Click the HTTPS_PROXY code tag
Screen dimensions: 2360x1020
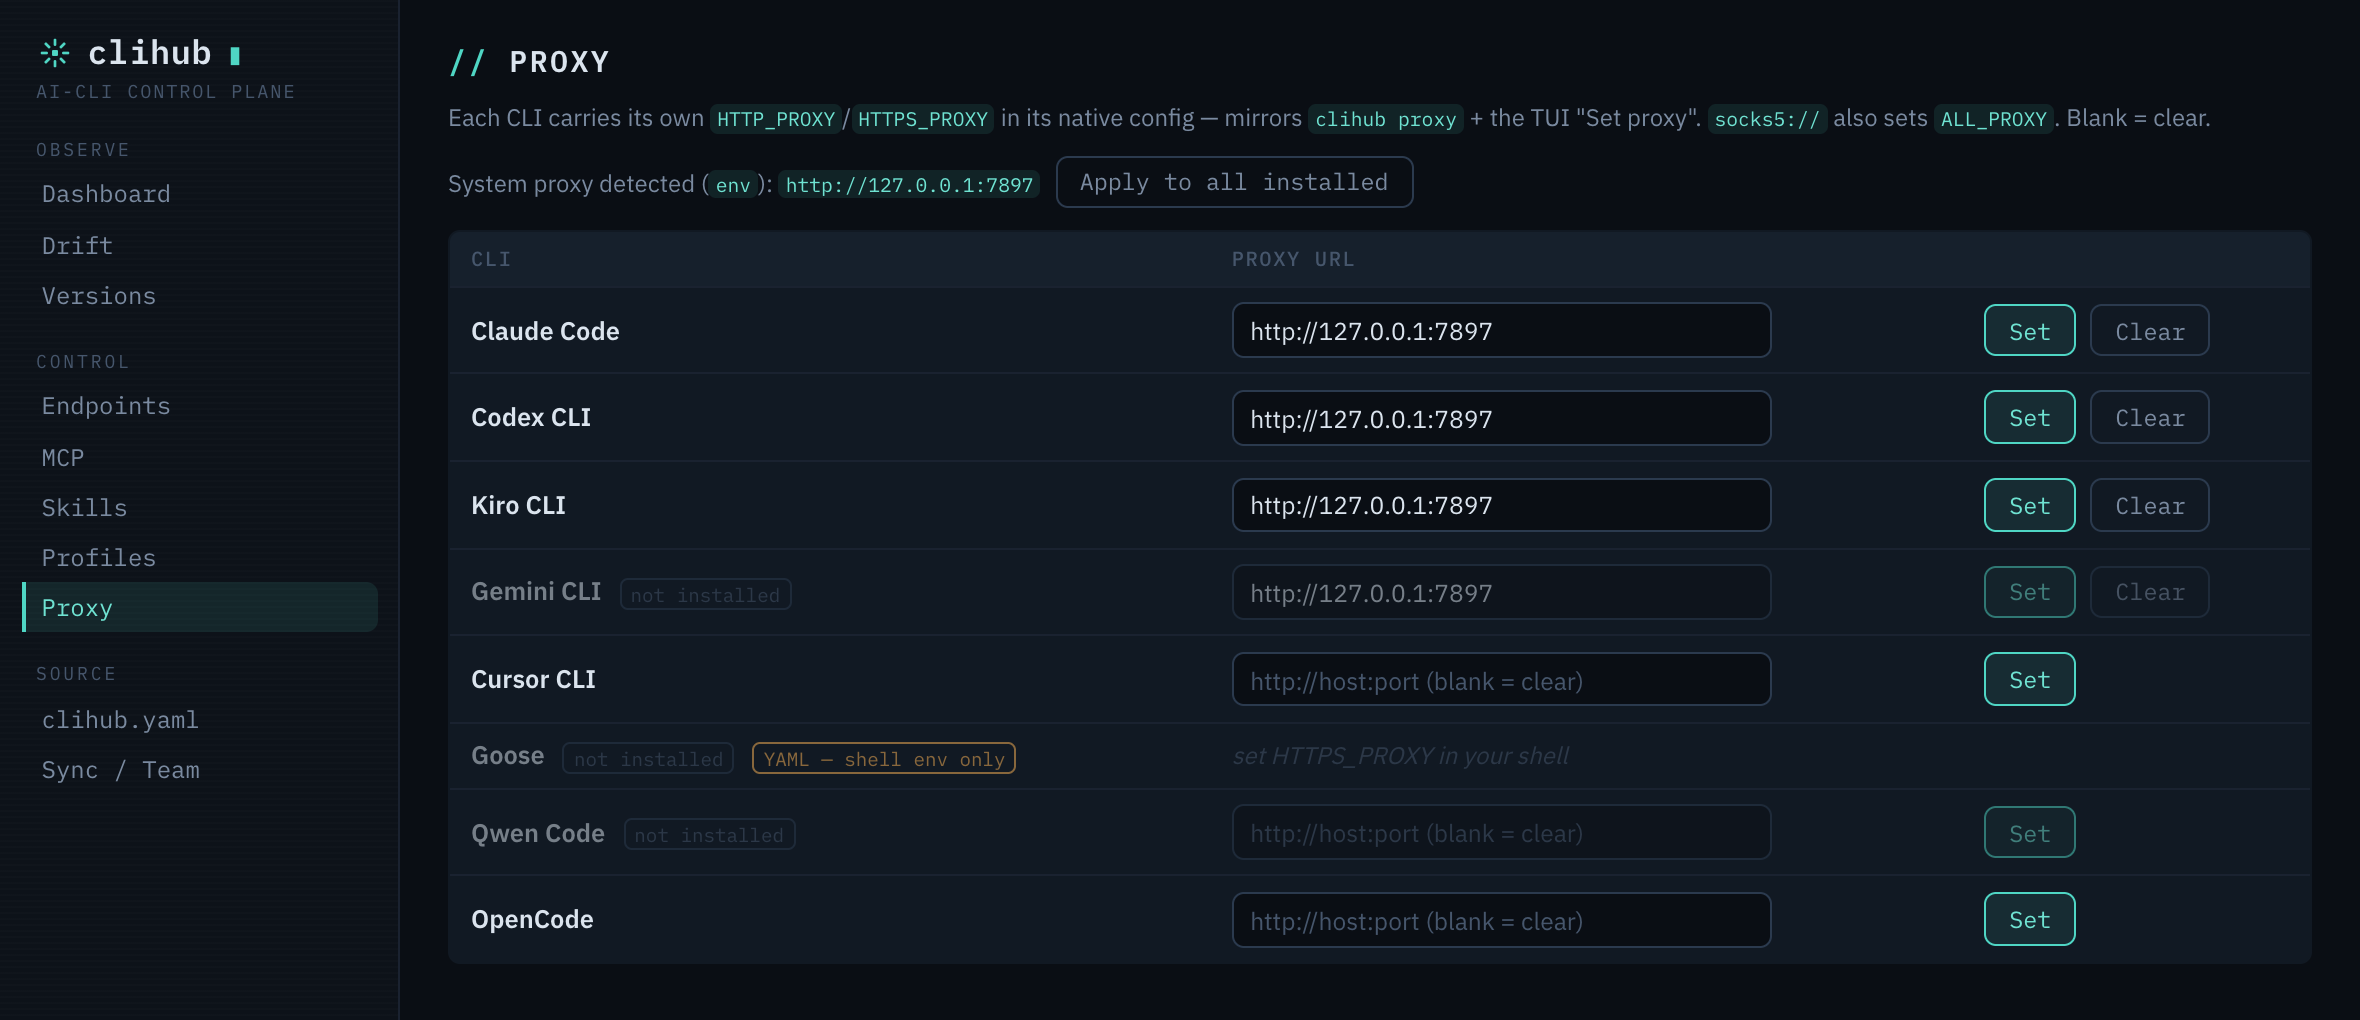pyautogui.click(x=923, y=119)
